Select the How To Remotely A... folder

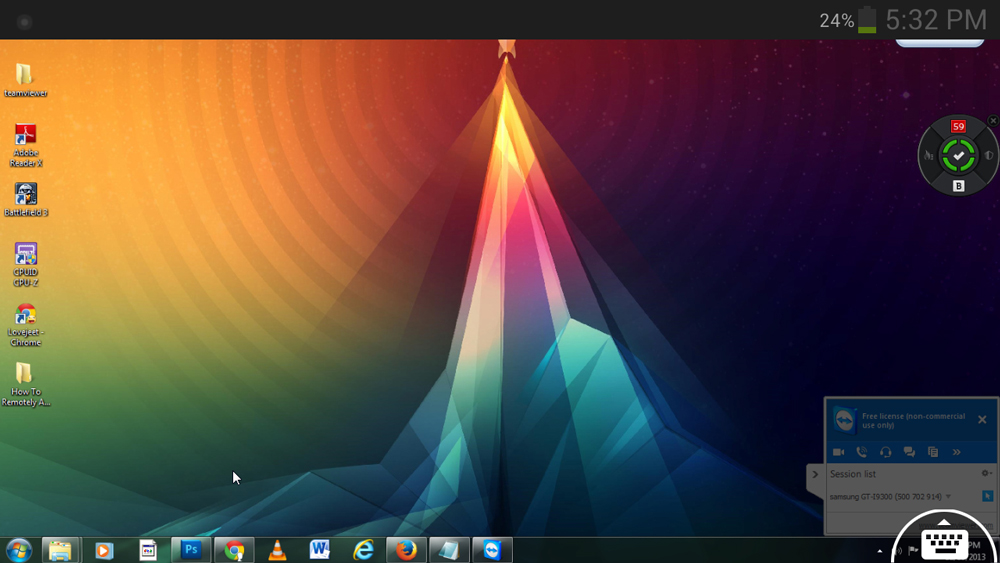tap(26, 384)
